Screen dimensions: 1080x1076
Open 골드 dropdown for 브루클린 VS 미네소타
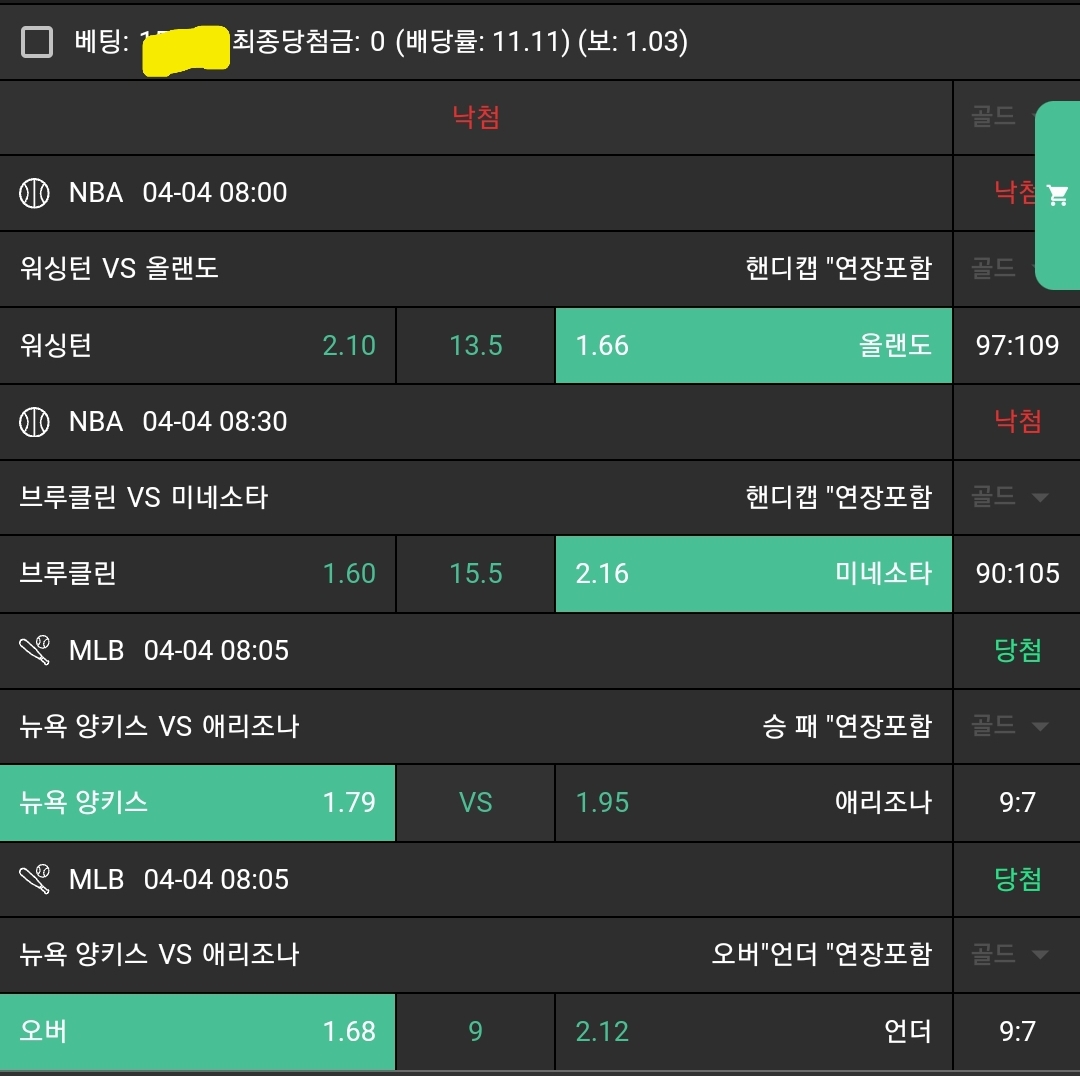click(1010, 497)
